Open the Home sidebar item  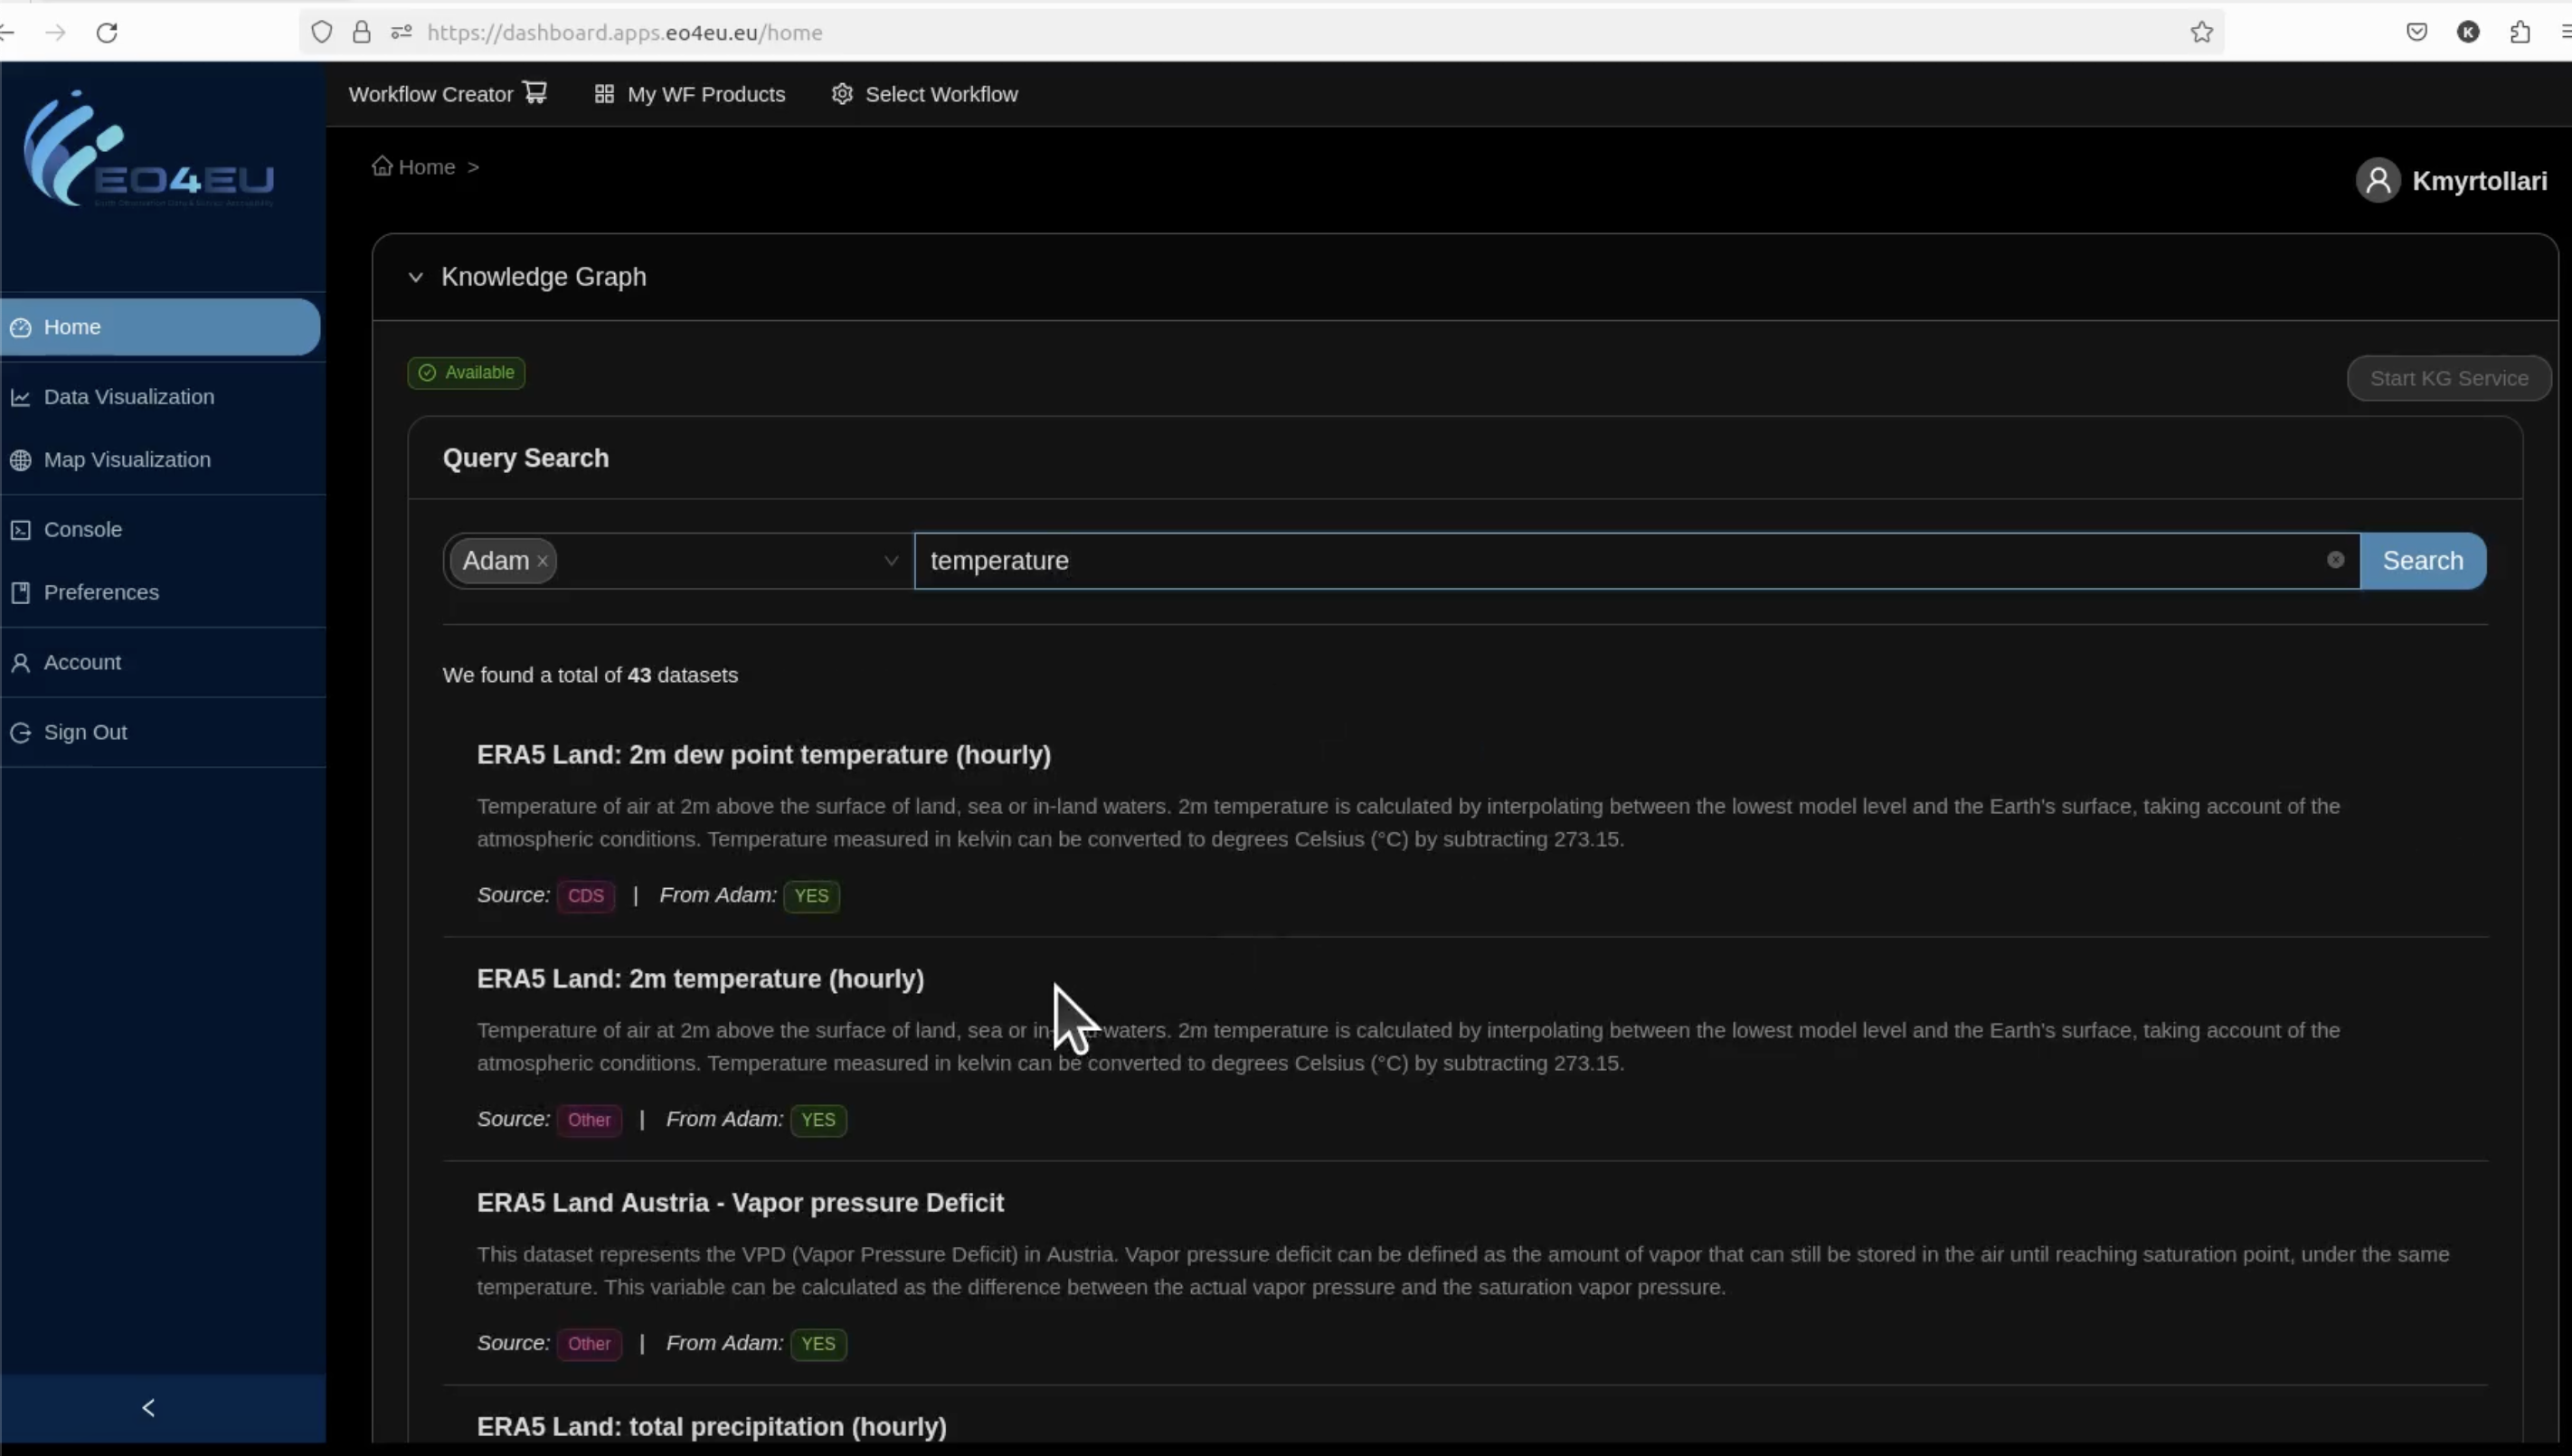click(x=160, y=327)
